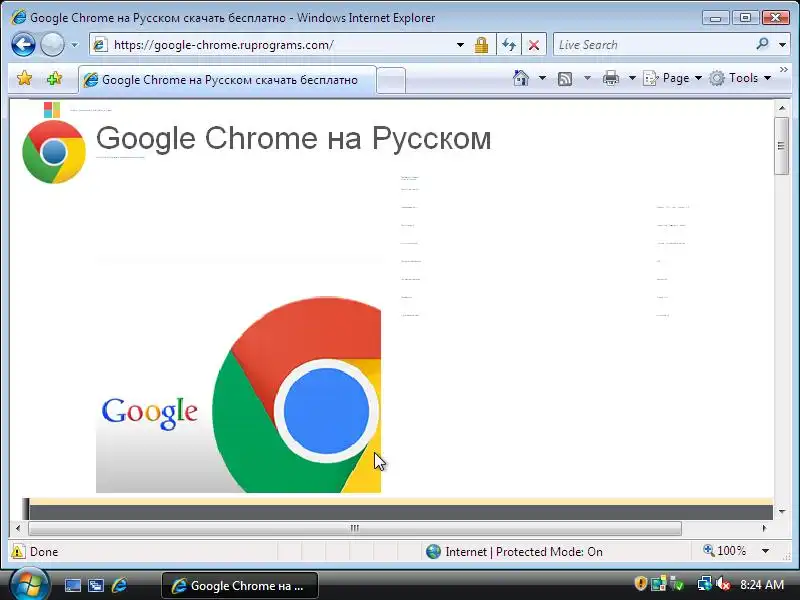Screen dimensions: 800x600
Task: Stop loading with the red X button
Action: pyautogui.click(x=534, y=45)
